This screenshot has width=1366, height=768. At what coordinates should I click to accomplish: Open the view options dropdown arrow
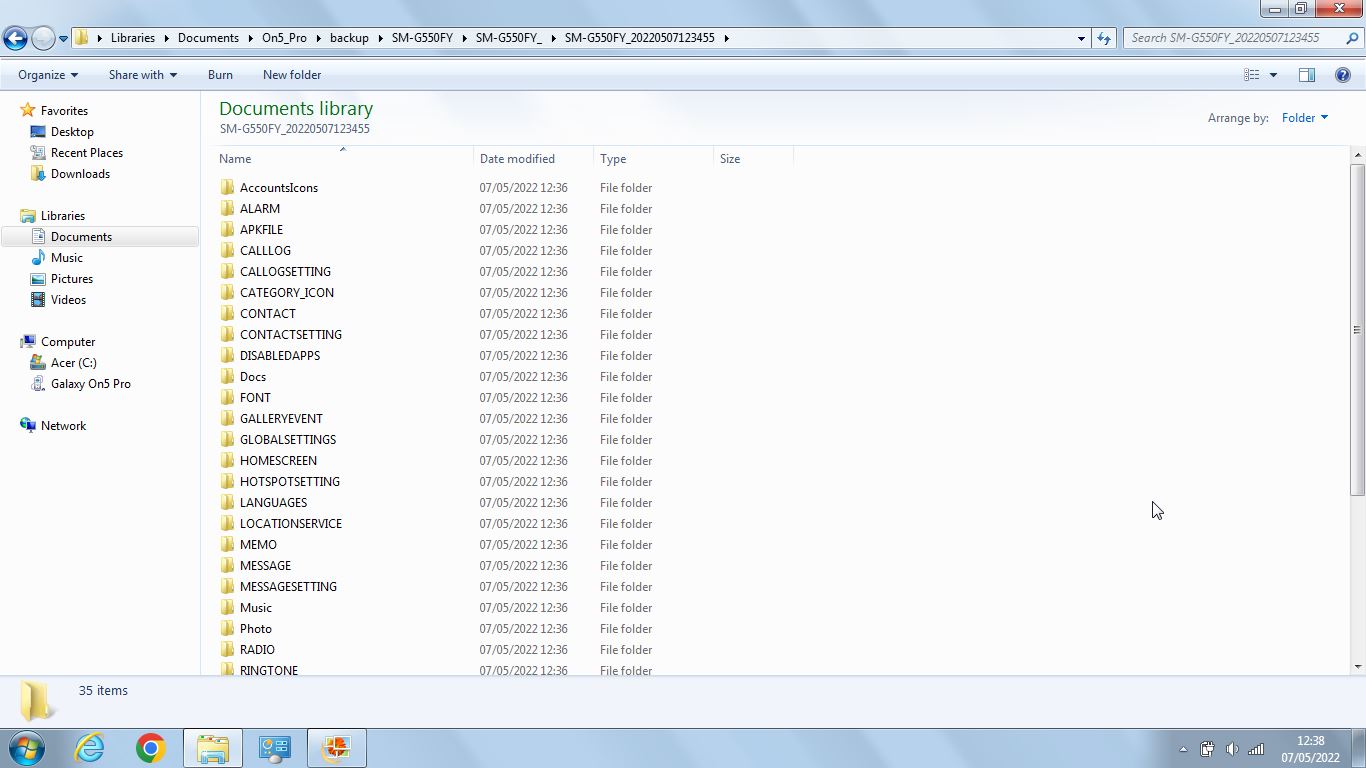tap(1273, 75)
